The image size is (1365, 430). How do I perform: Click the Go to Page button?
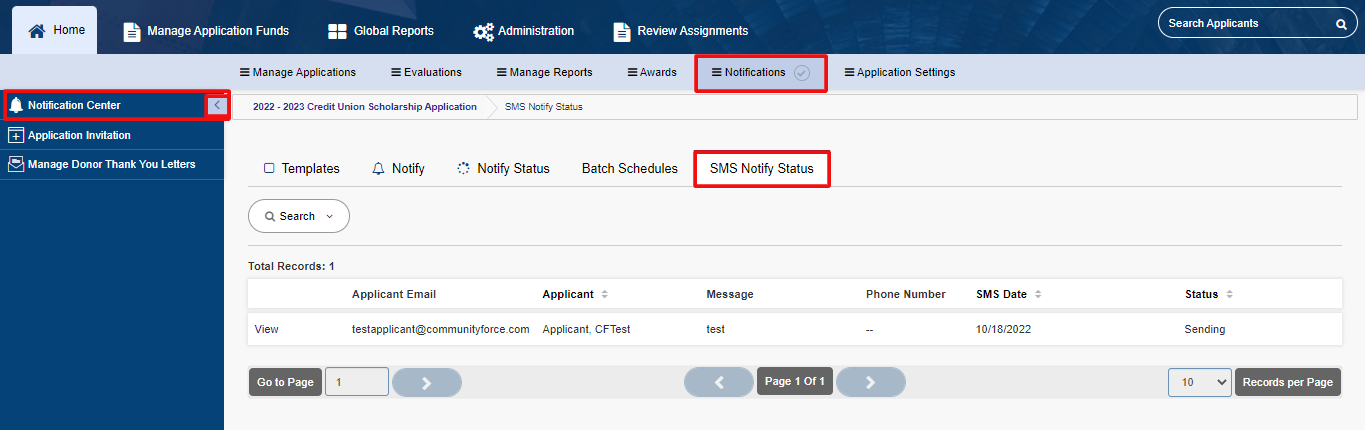pyautogui.click(x=285, y=382)
